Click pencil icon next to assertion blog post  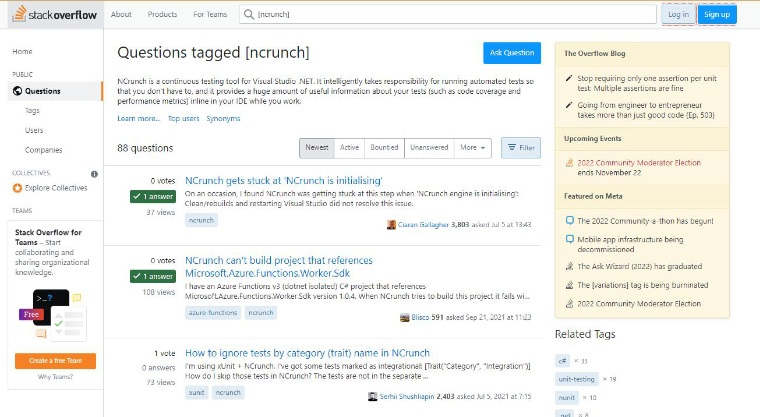pos(569,78)
